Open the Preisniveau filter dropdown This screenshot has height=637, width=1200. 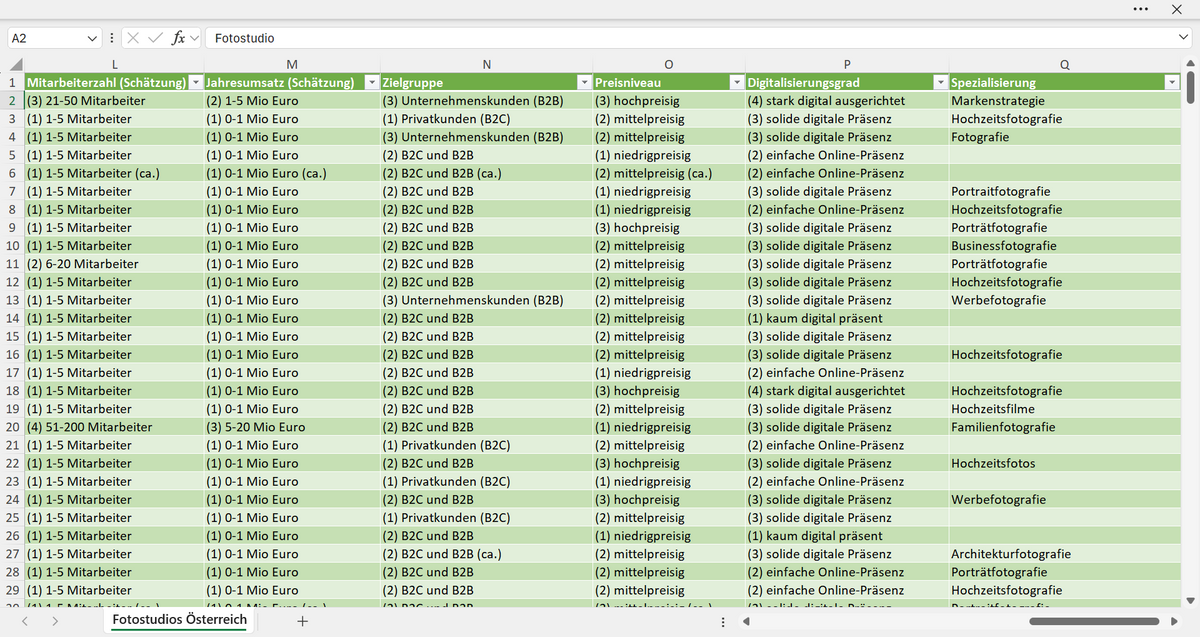[737, 82]
